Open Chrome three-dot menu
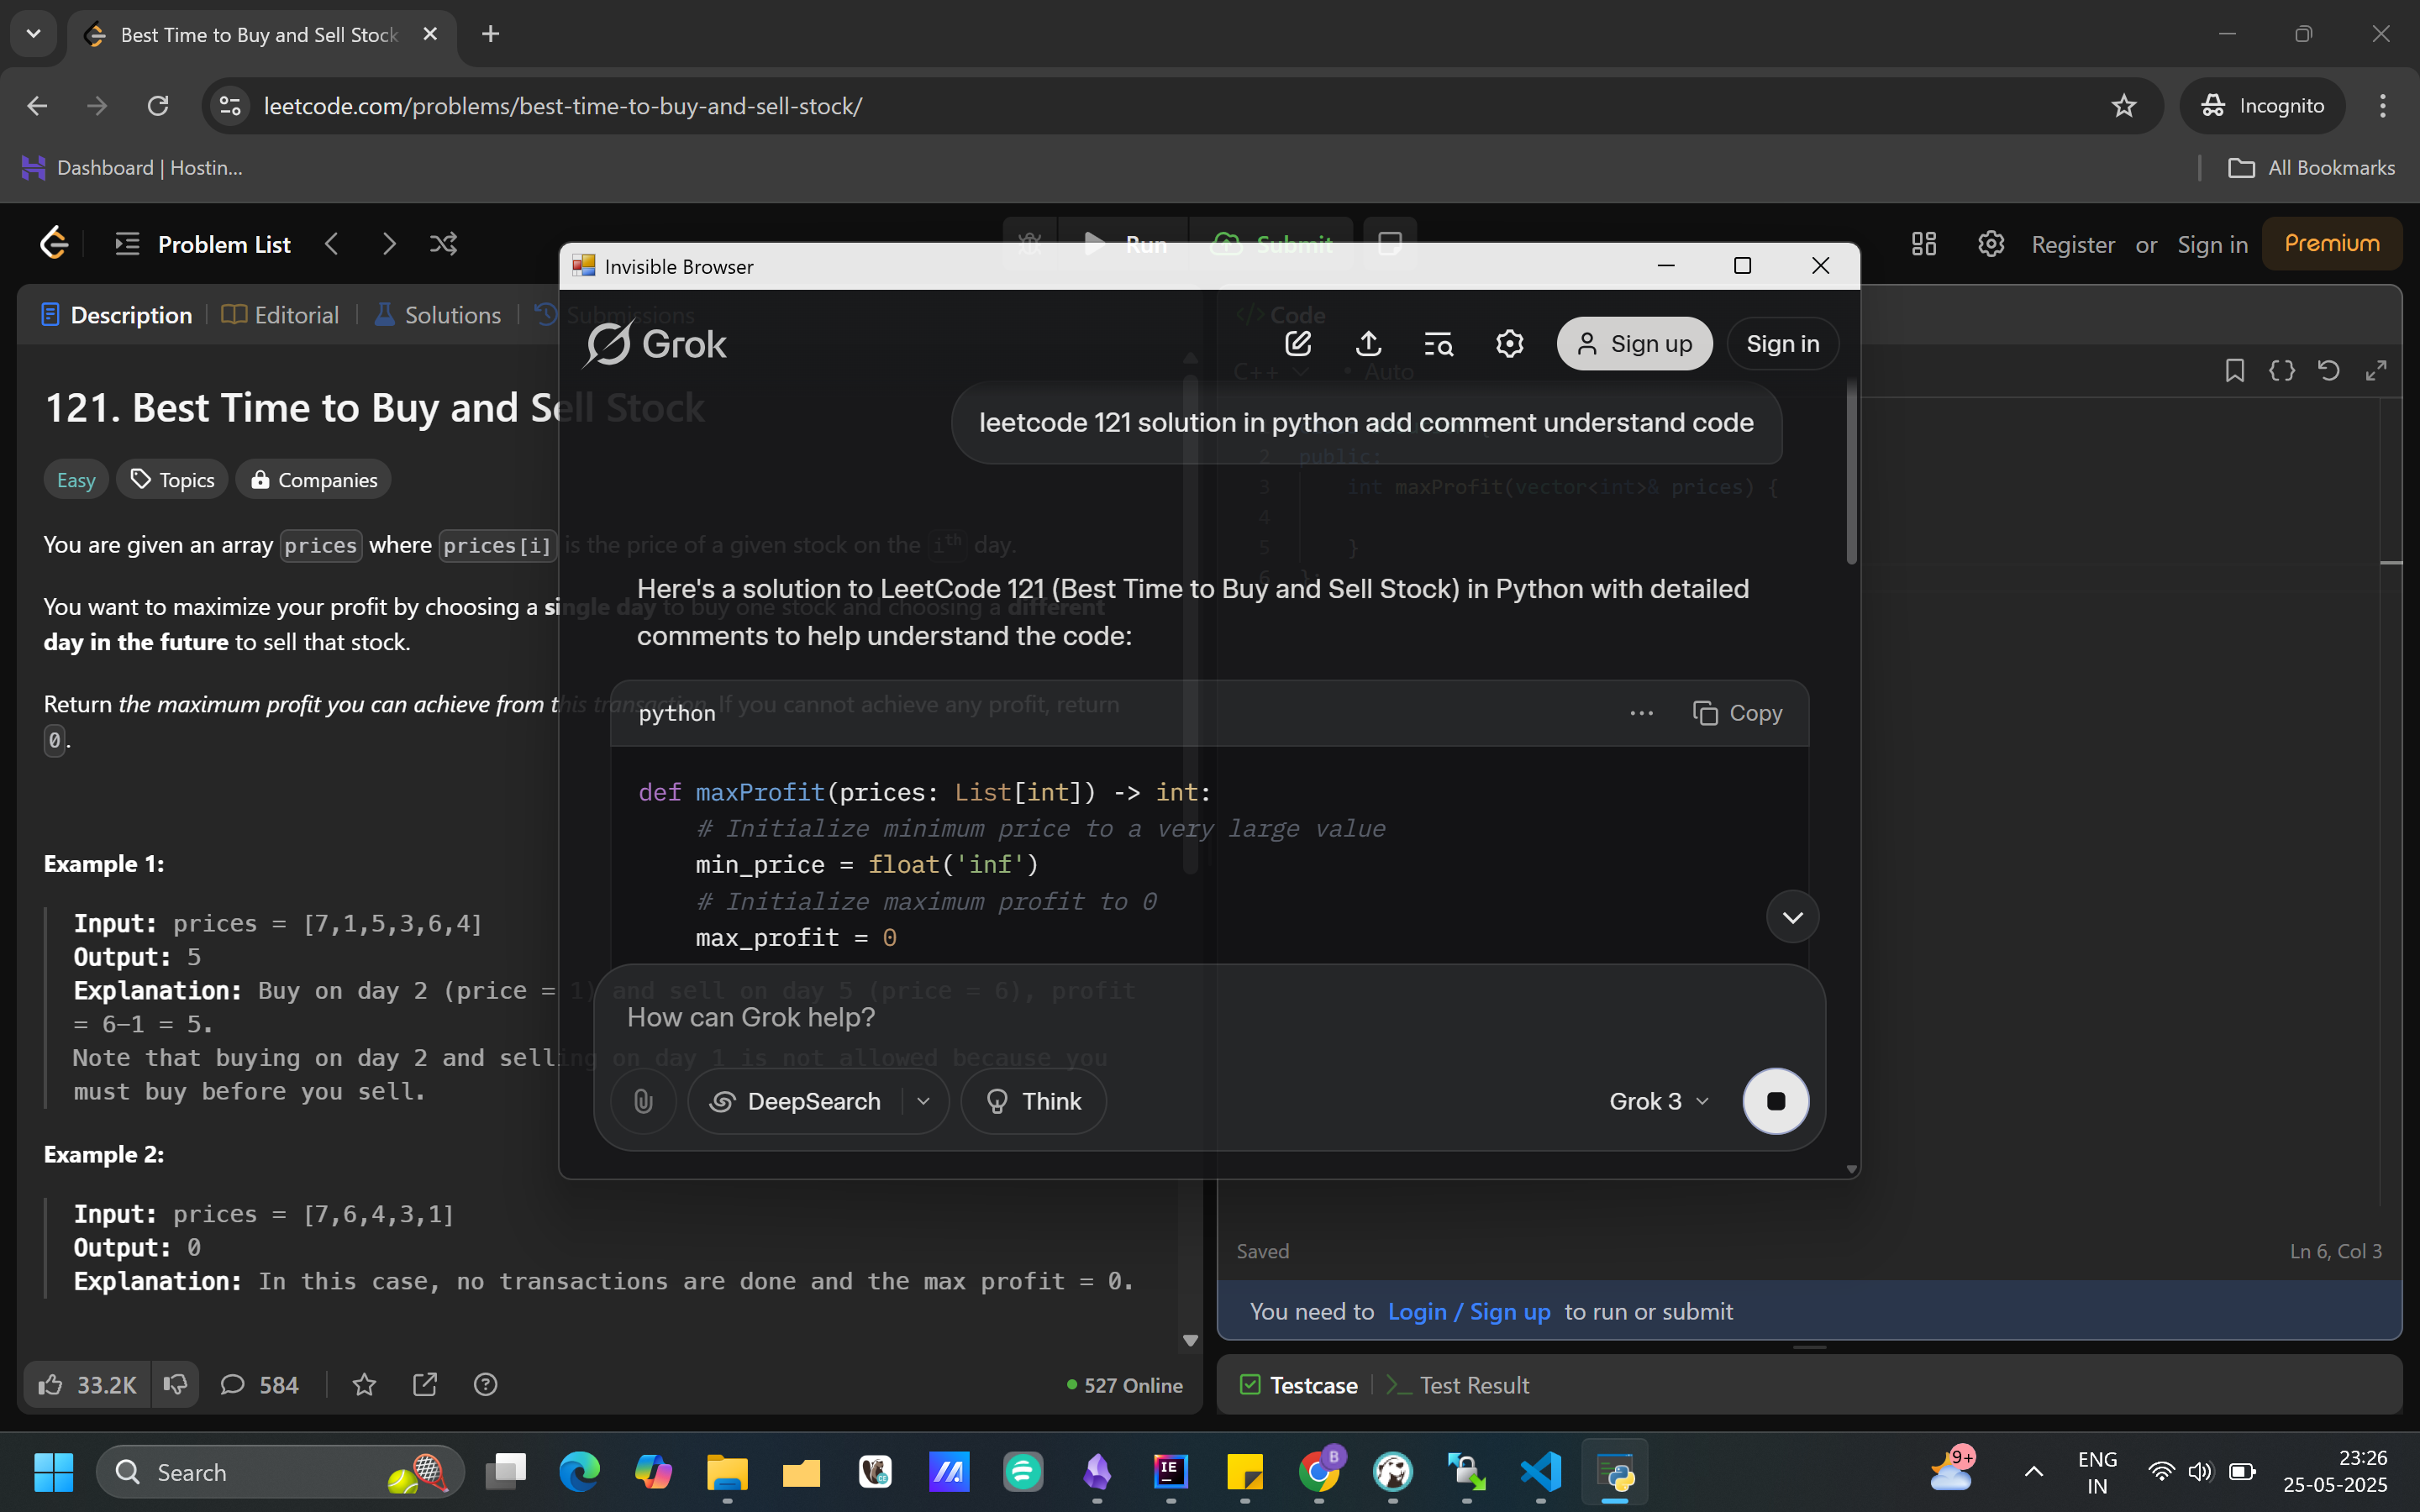The height and width of the screenshot is (1512, 2420). click(x=2382, y=106)
